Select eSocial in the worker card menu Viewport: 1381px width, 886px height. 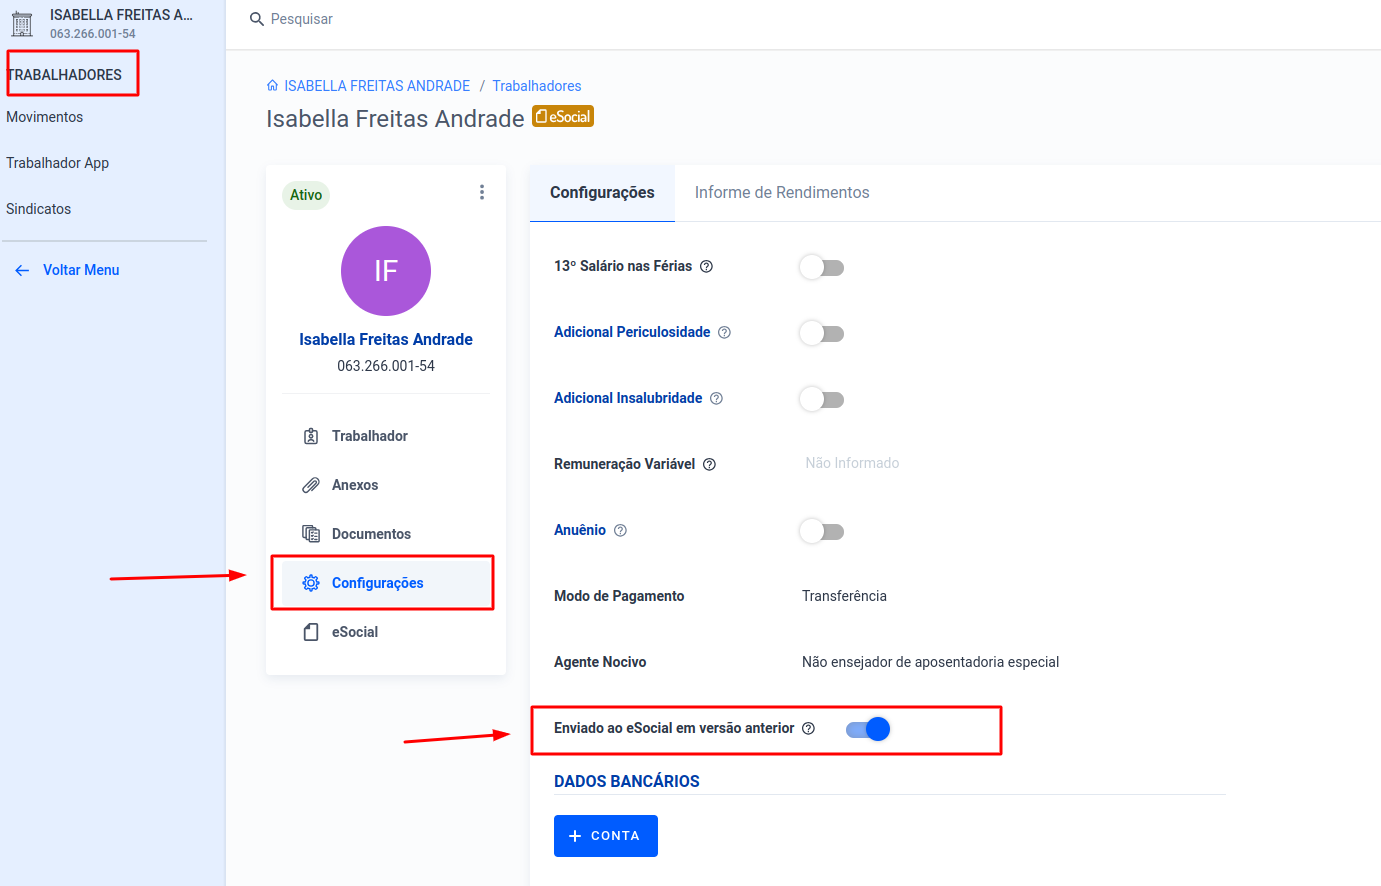(386, 632)
